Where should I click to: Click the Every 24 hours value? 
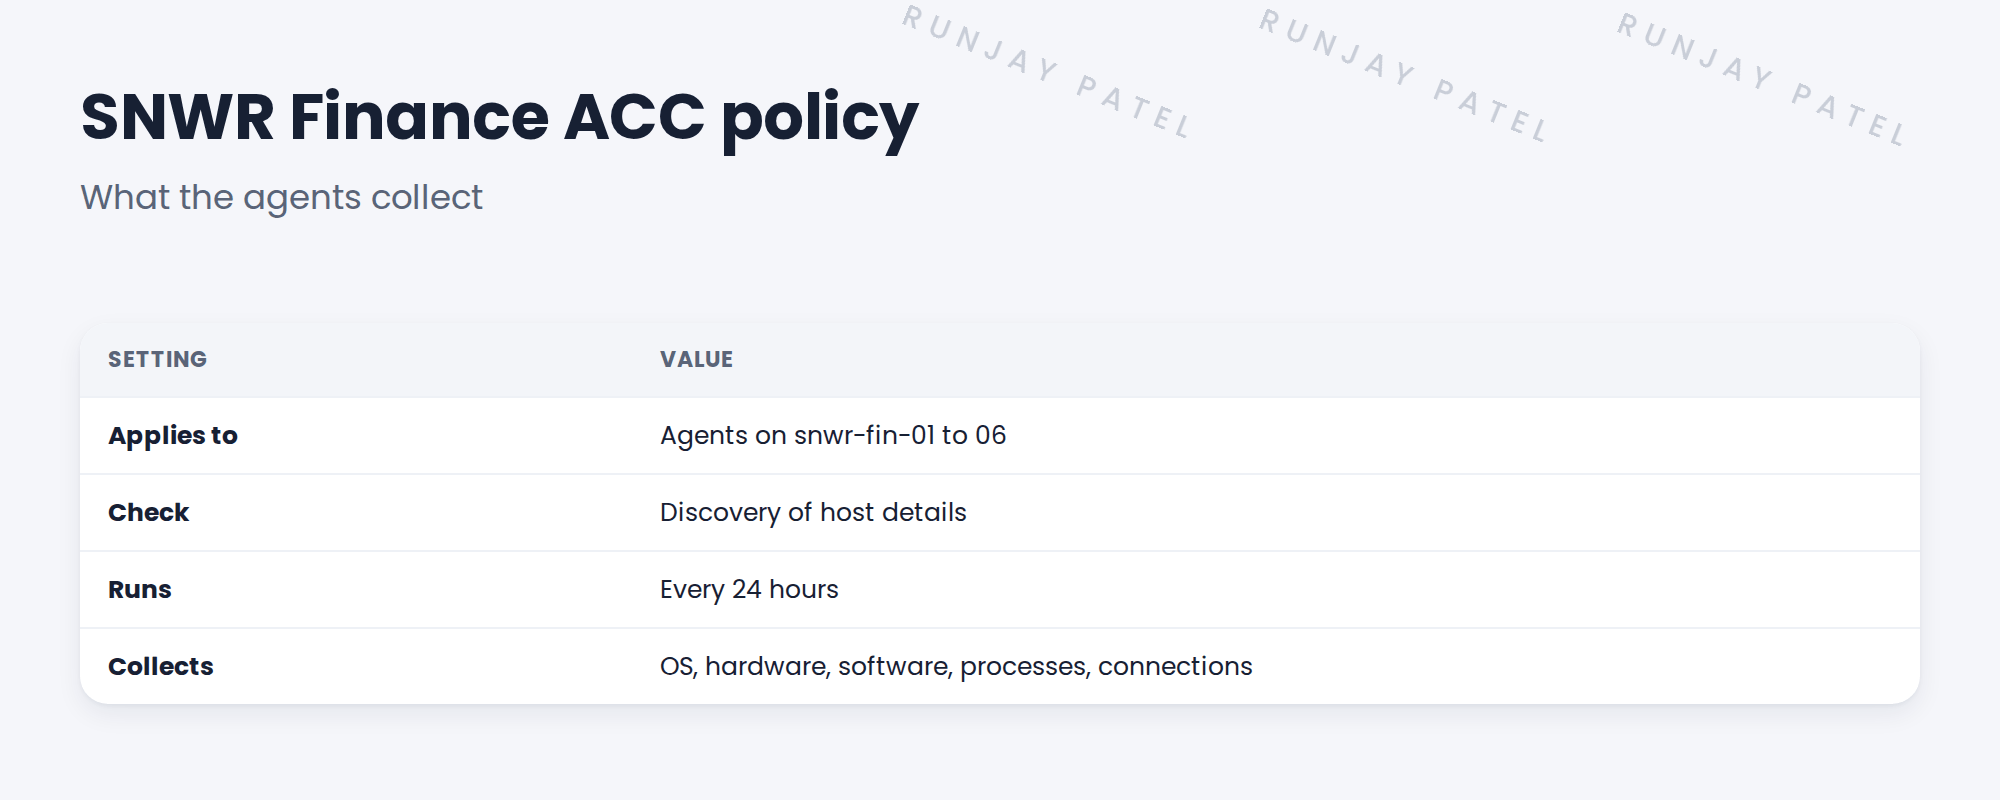pos(749,589)
